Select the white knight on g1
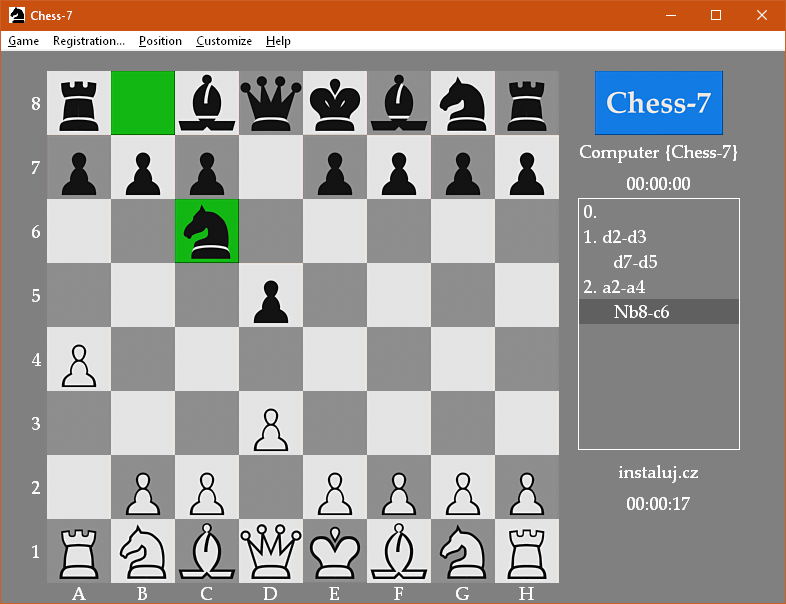786x604 pixels. point(463,551)
